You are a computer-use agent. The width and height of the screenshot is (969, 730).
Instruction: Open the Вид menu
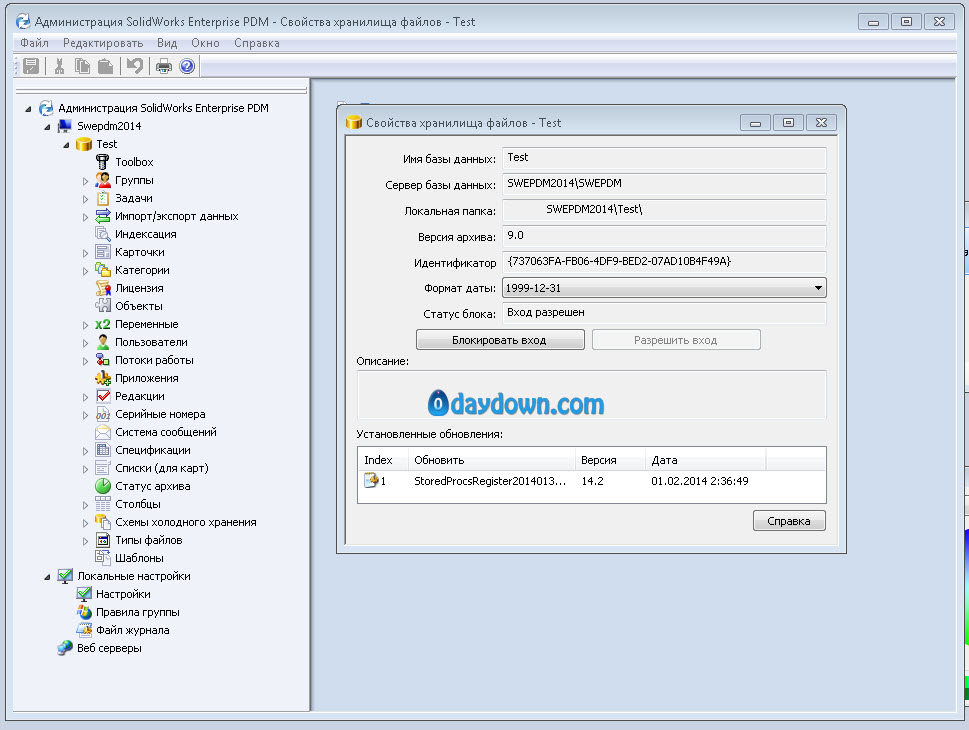167,43
